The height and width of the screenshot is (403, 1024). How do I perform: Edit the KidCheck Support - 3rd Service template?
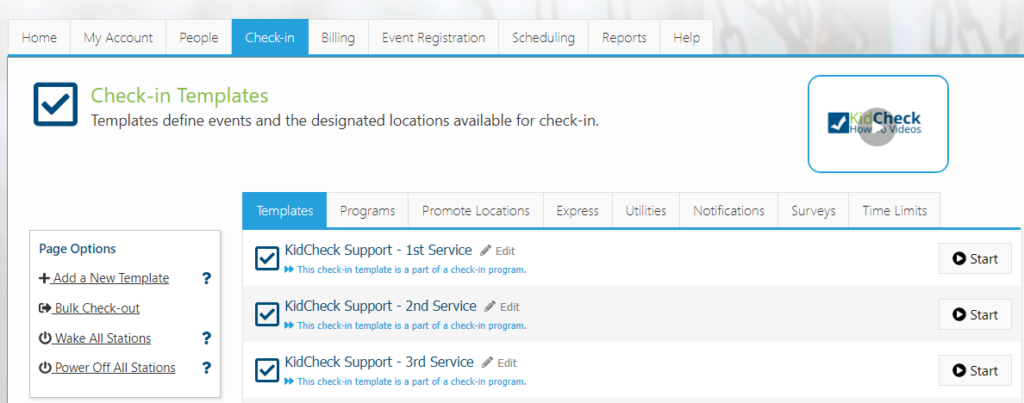500,363
